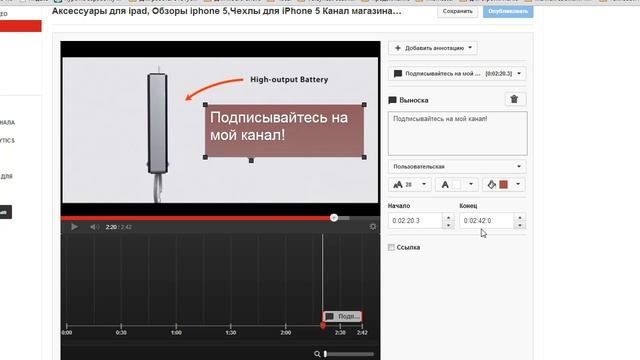
Task: Click the red playhead marker on timeline
Action: coord(323,326)
